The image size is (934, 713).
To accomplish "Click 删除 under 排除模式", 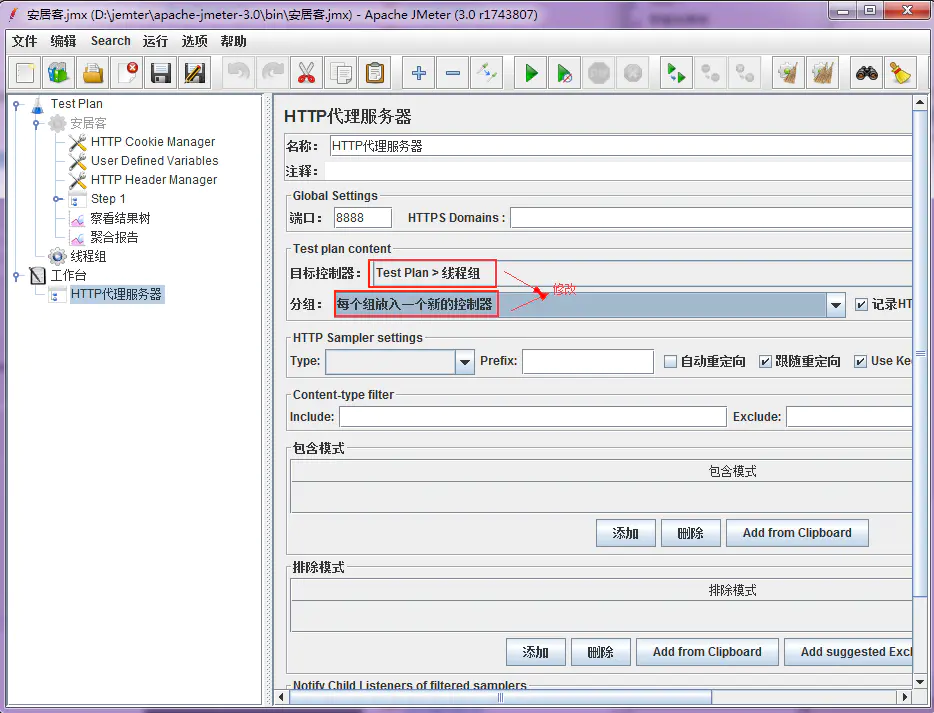I will coord(600,652).
